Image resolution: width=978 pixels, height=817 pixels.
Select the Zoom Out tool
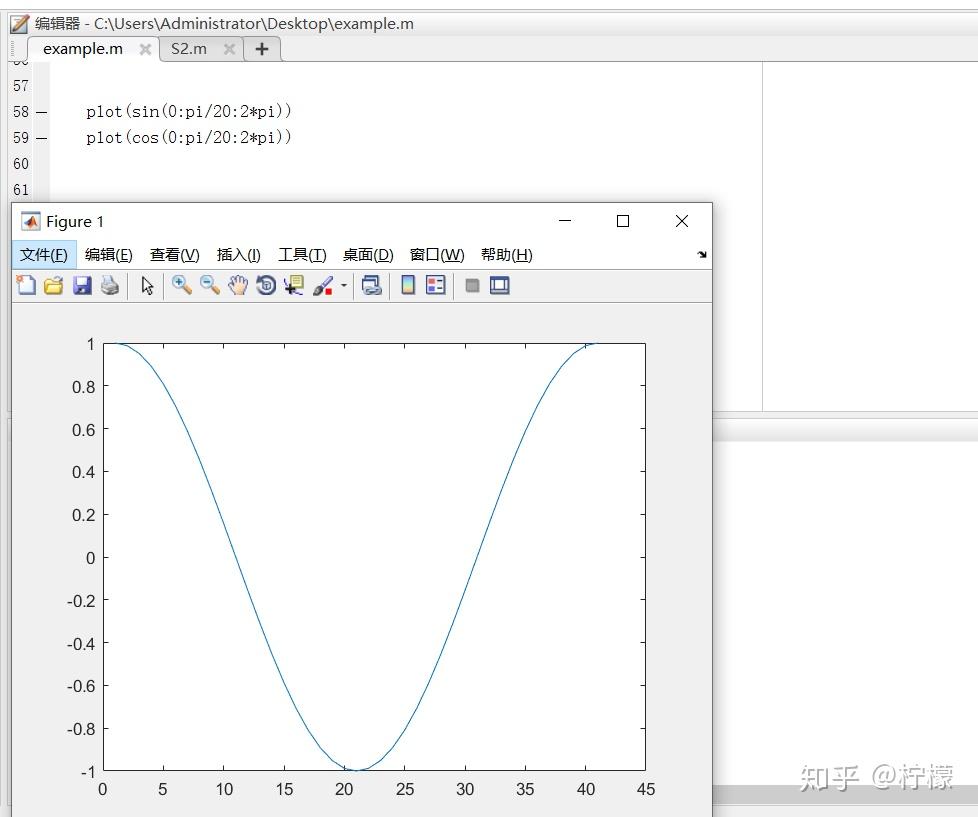click(210, 285)
